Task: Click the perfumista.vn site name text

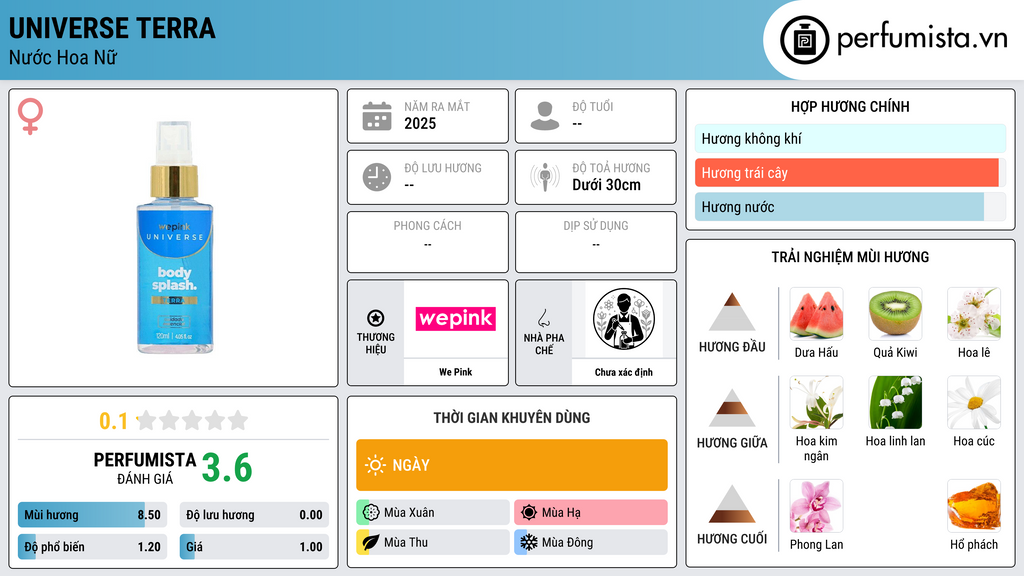Action: [922, 38]
